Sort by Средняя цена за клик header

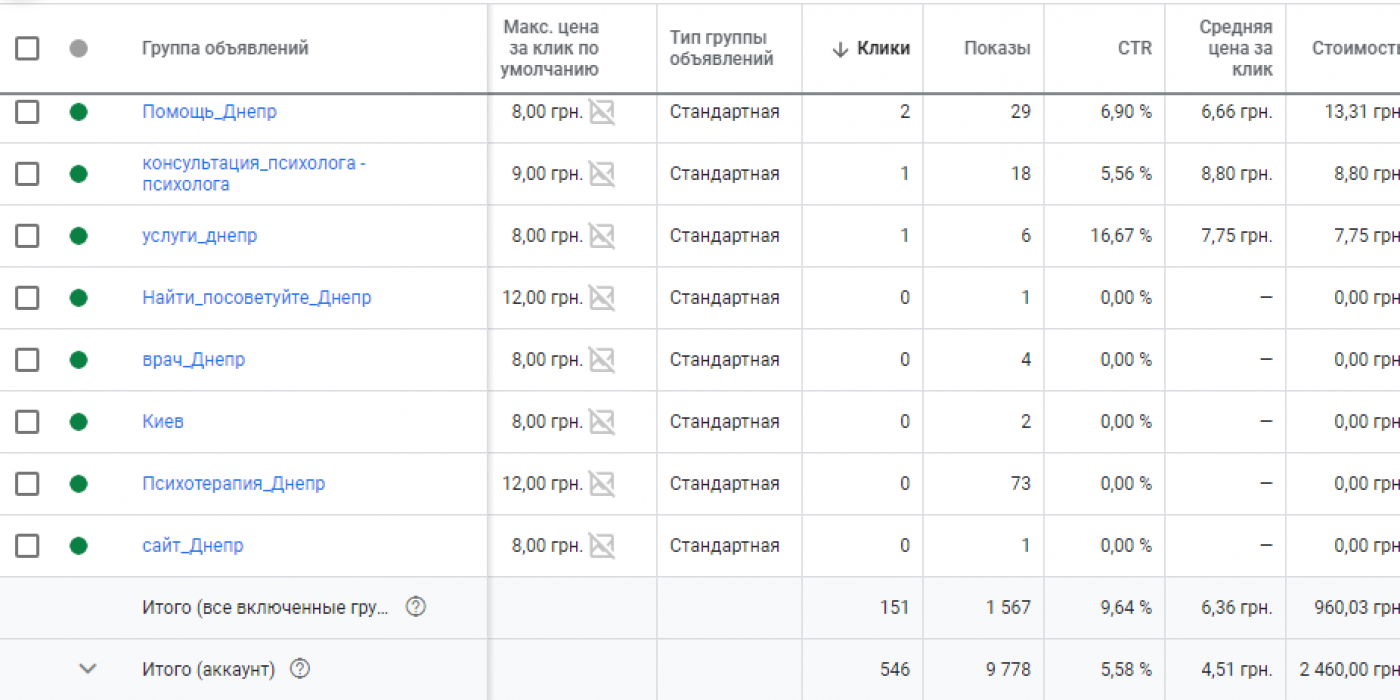[1236, 48]
